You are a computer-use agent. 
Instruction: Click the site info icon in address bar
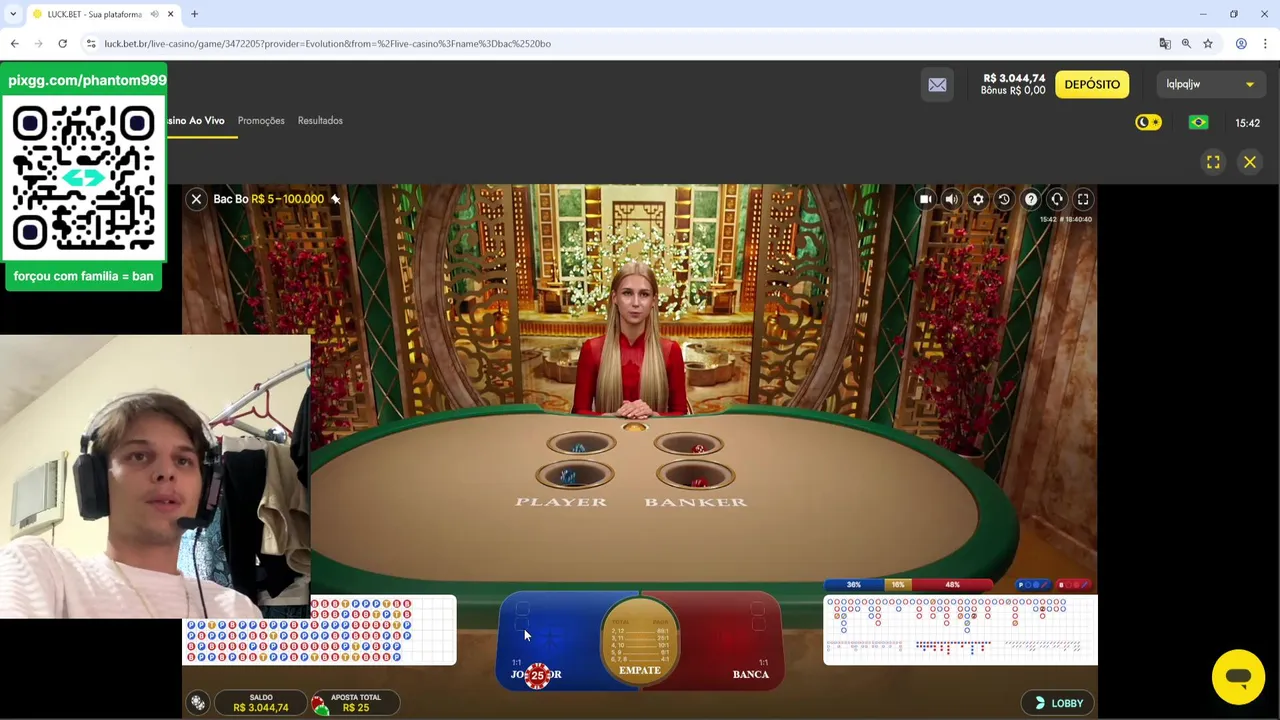(90, 43)
